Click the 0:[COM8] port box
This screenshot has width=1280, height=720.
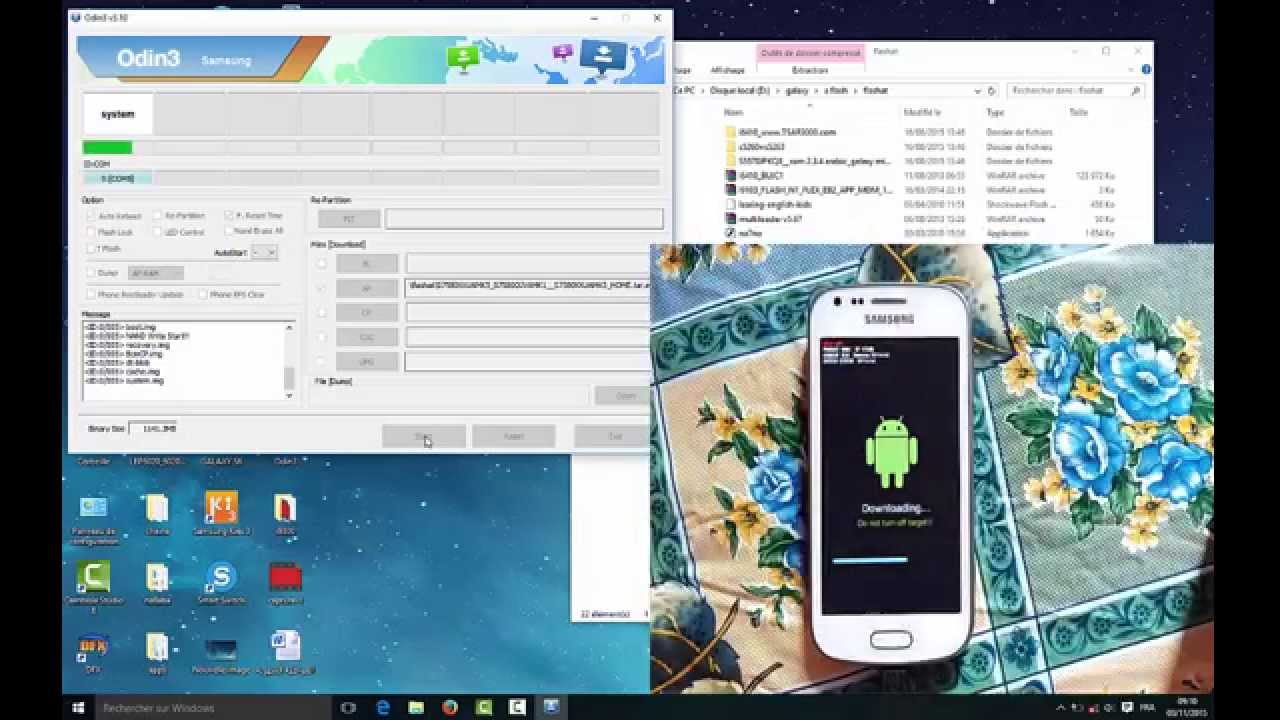(x=117, y=178)
